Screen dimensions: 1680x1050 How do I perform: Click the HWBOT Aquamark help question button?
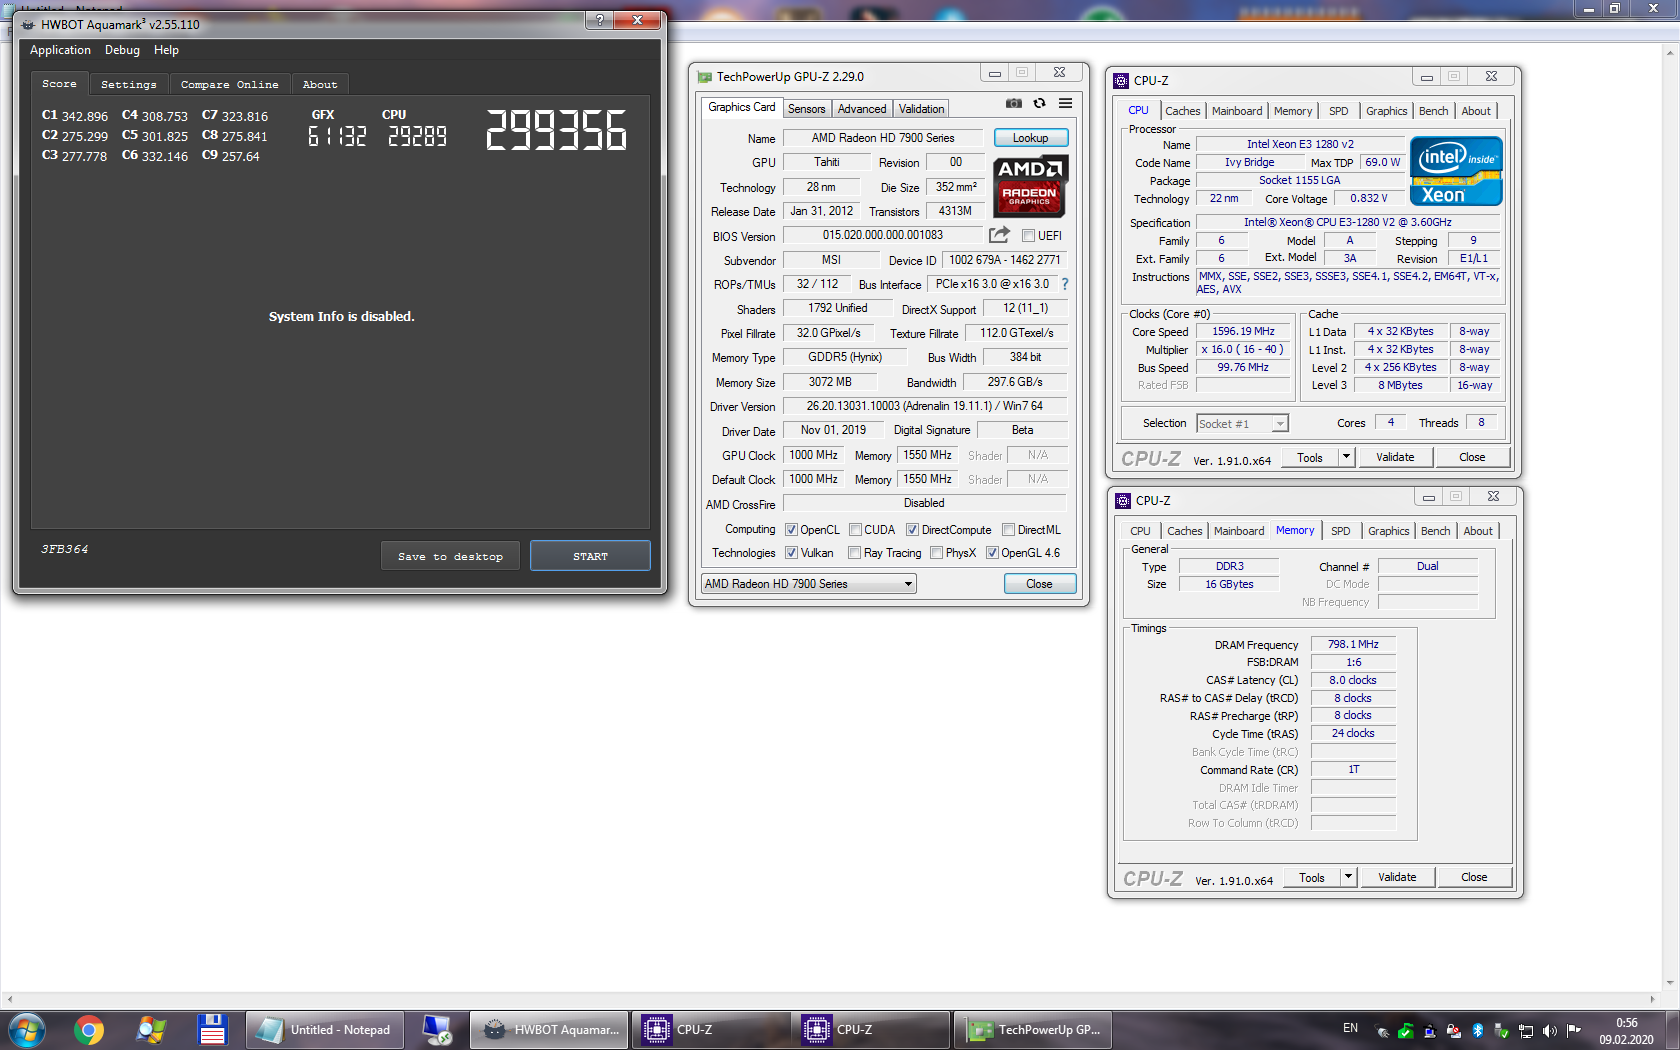(x=599, y=20)
